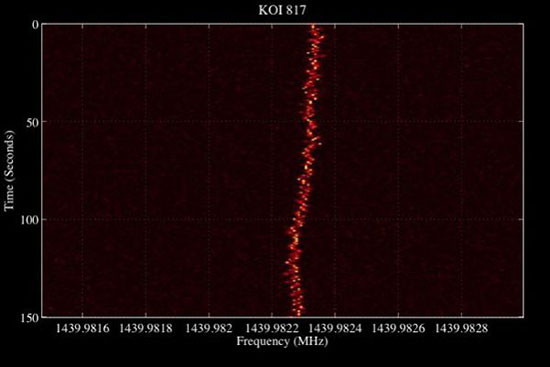Click the 1439.9816 frequency tick label
This screenshot has height=367, width=550.
coord(82,329)
